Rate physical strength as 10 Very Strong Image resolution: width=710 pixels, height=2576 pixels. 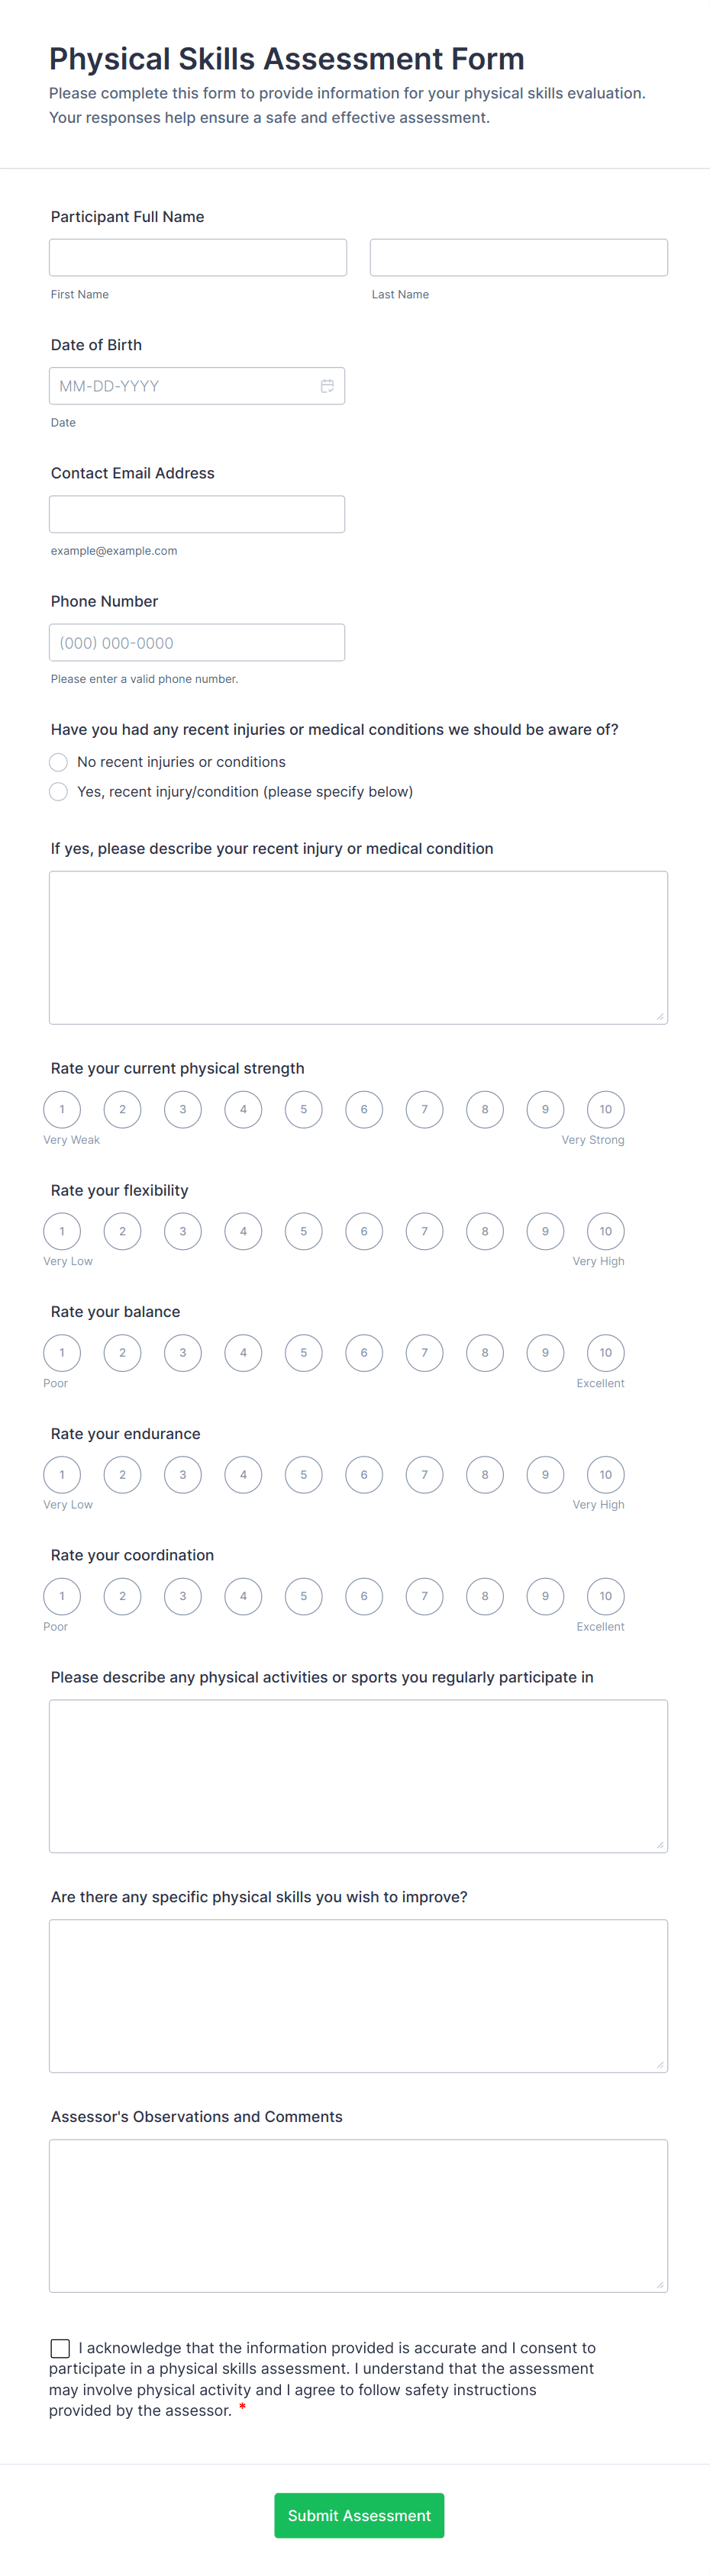[605, 1109]
